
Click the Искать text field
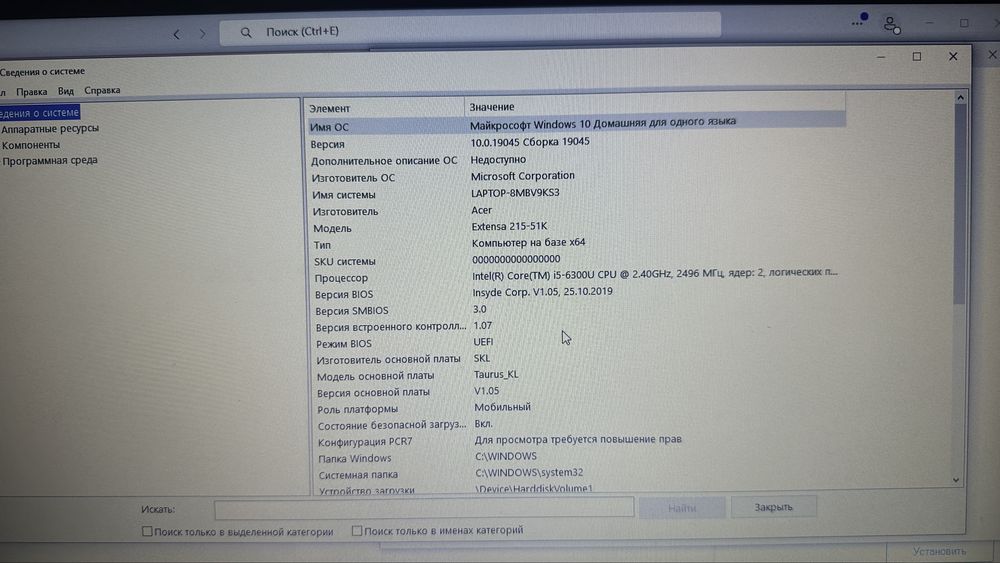[x=424, y=508]
